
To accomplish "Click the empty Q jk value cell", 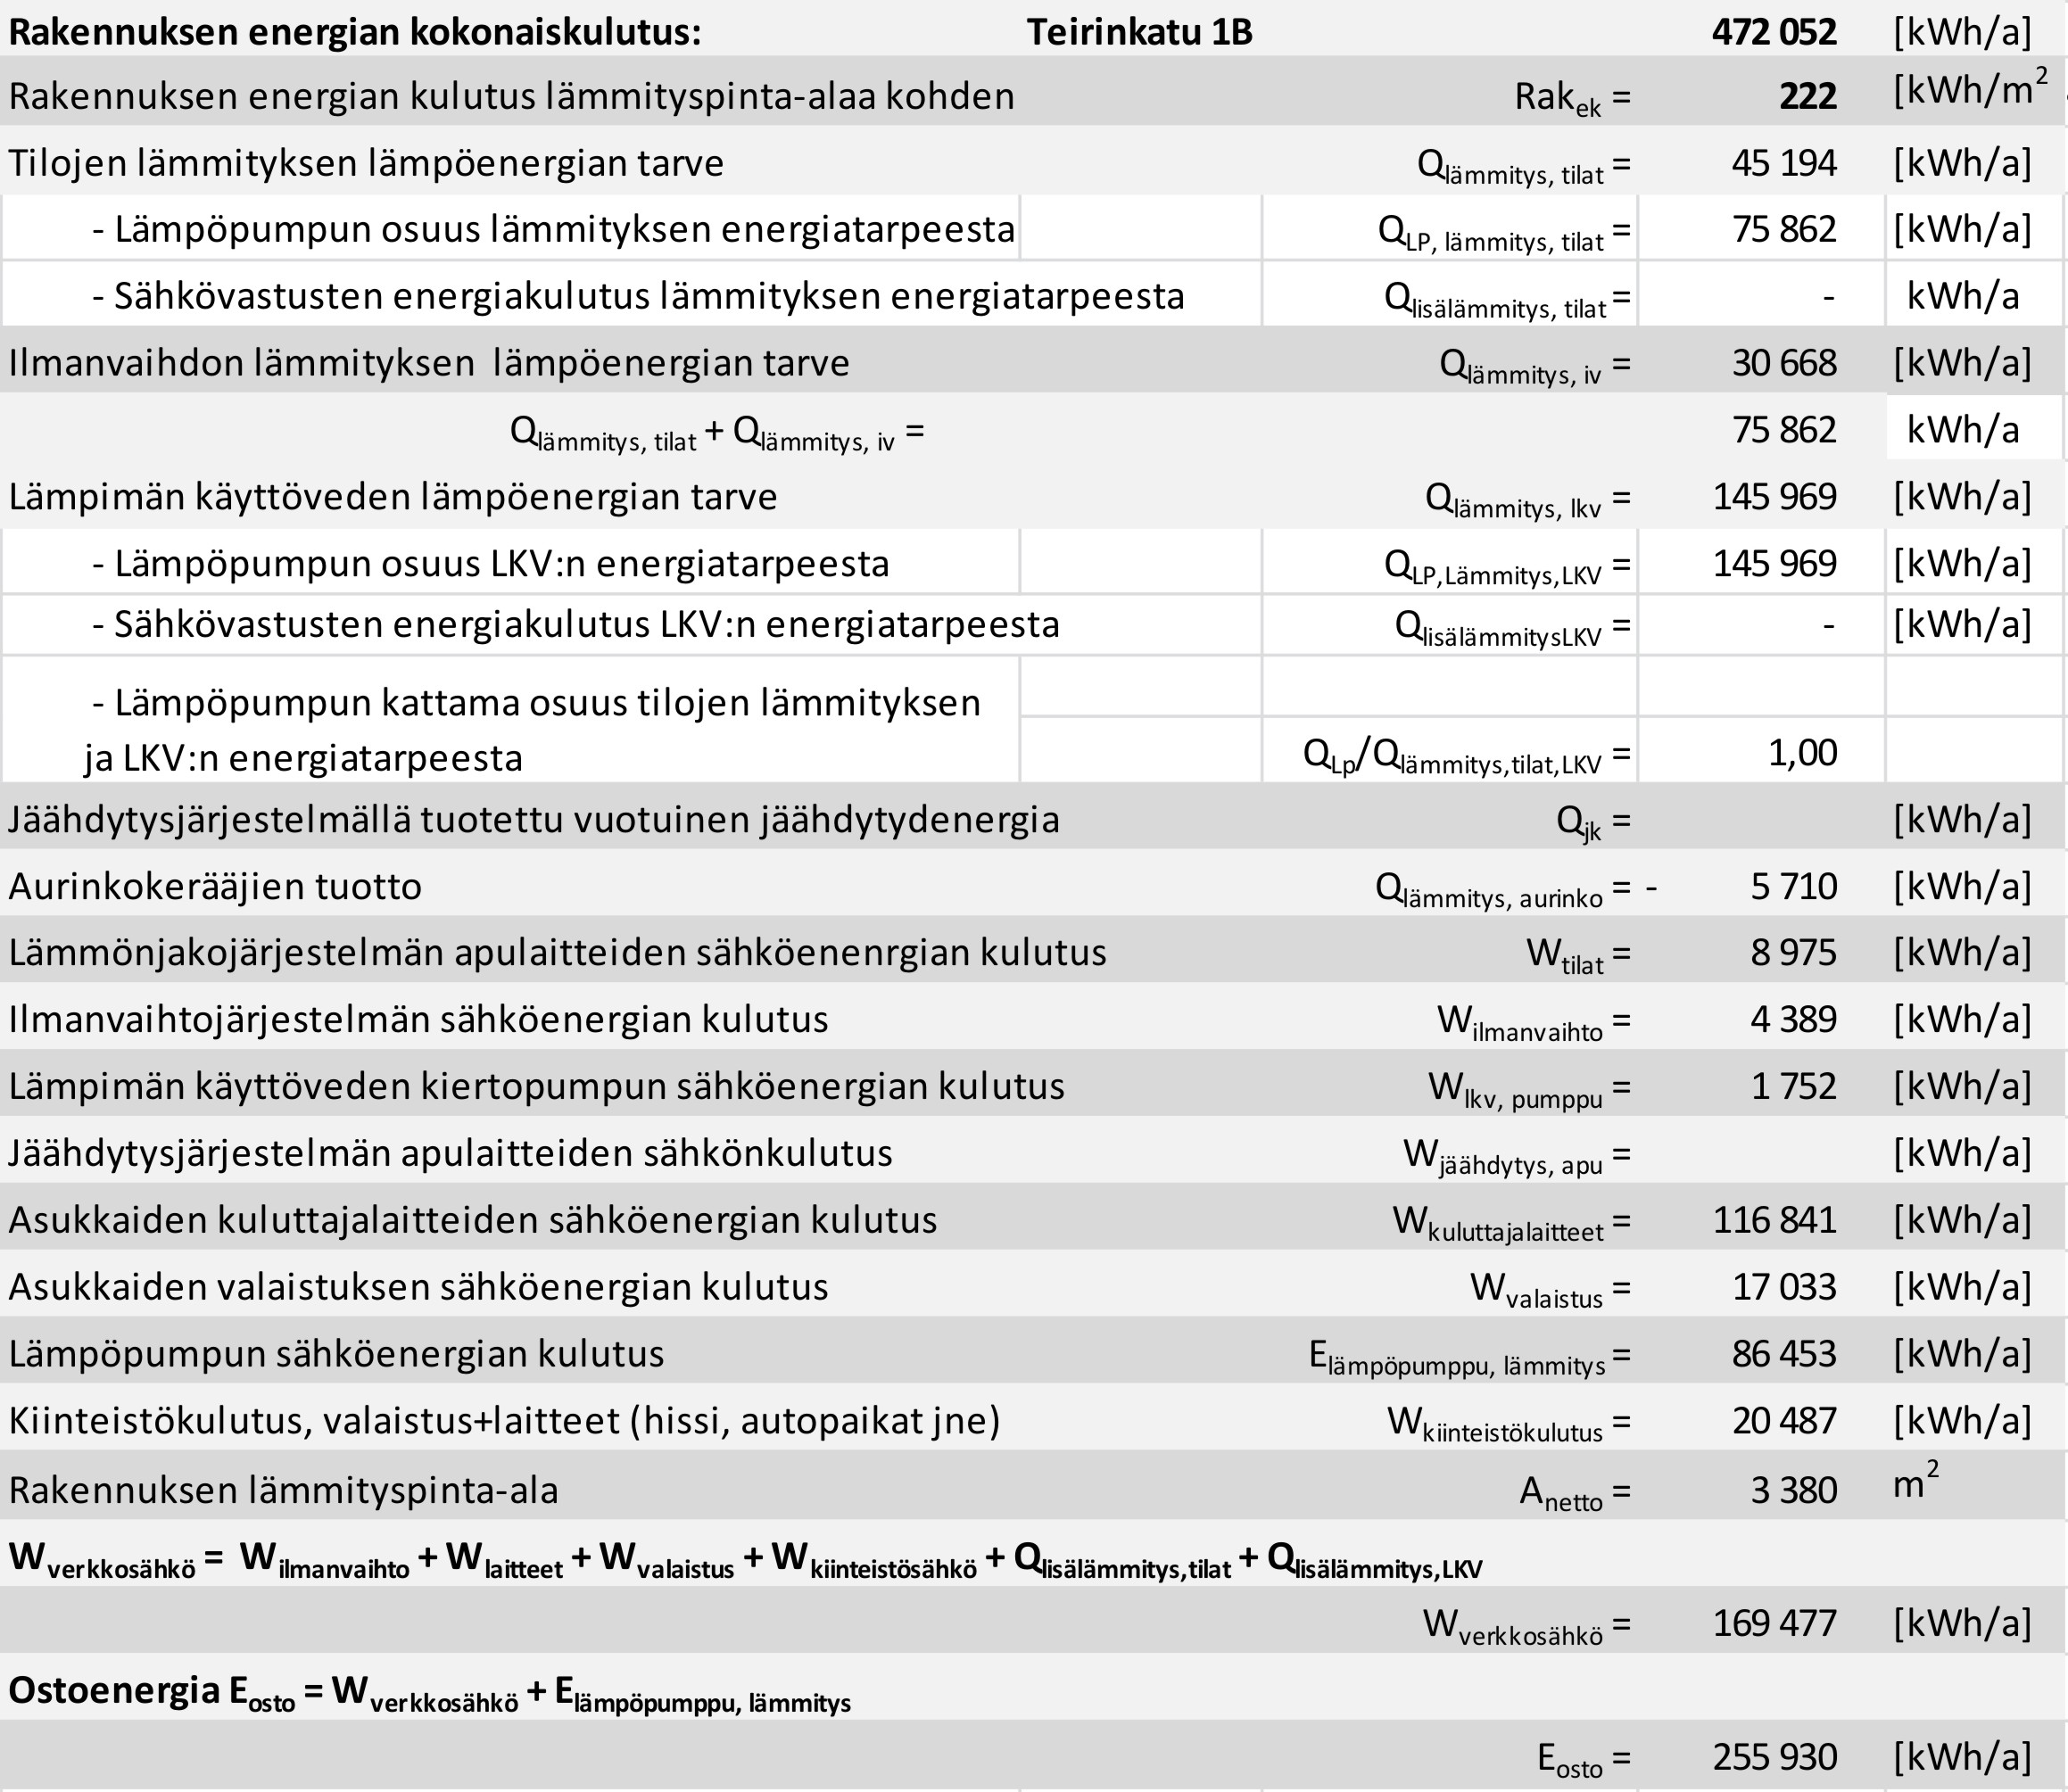I will tap(1761, 817).
